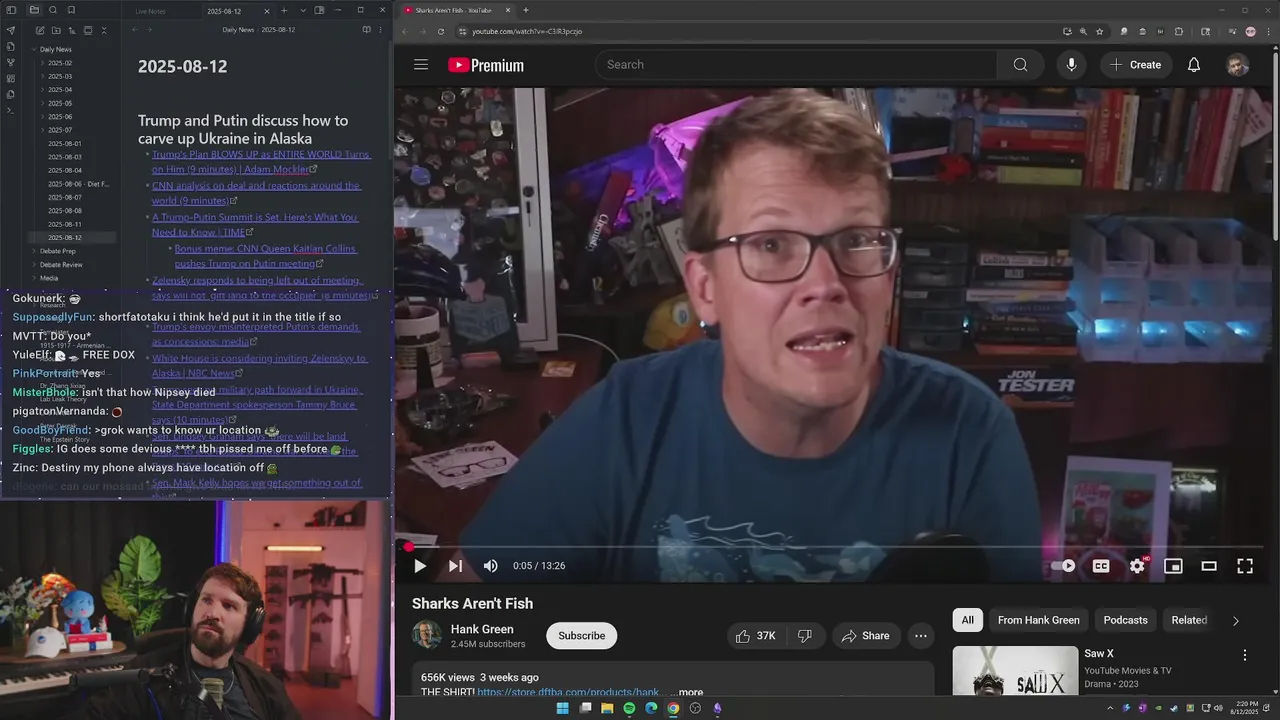Viewport: 1280px width, 720px height.
Task: Select the All filter chip
Action: point(967,620)
